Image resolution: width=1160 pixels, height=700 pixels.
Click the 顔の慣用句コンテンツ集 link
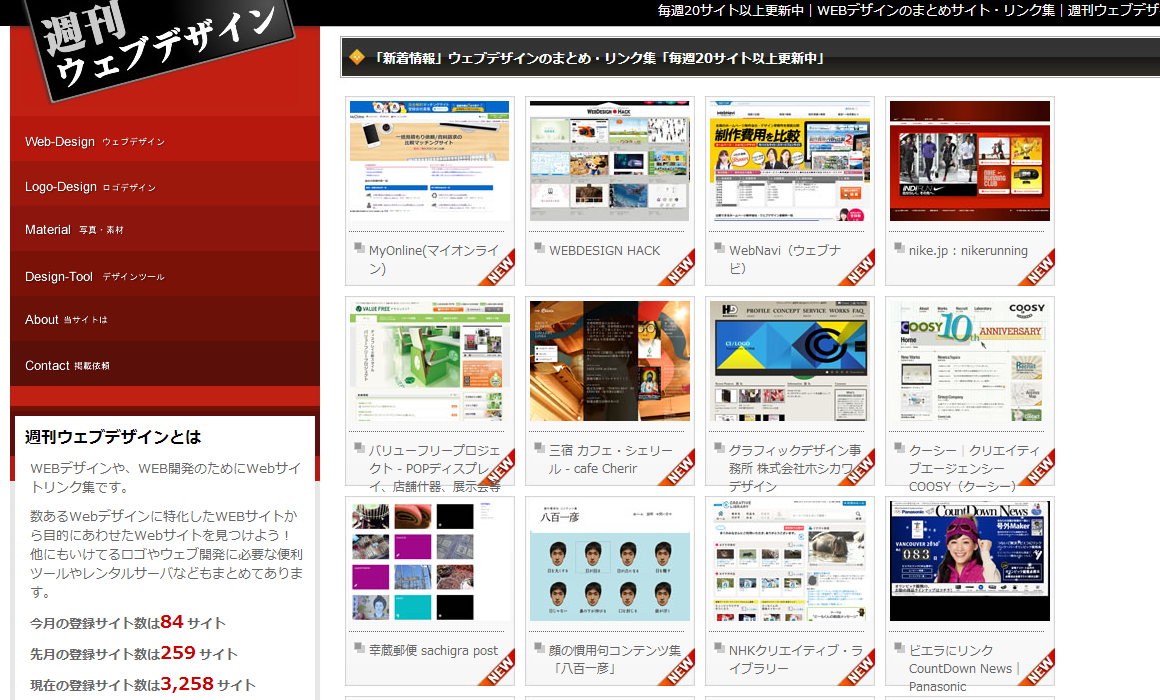click(615, 659)
